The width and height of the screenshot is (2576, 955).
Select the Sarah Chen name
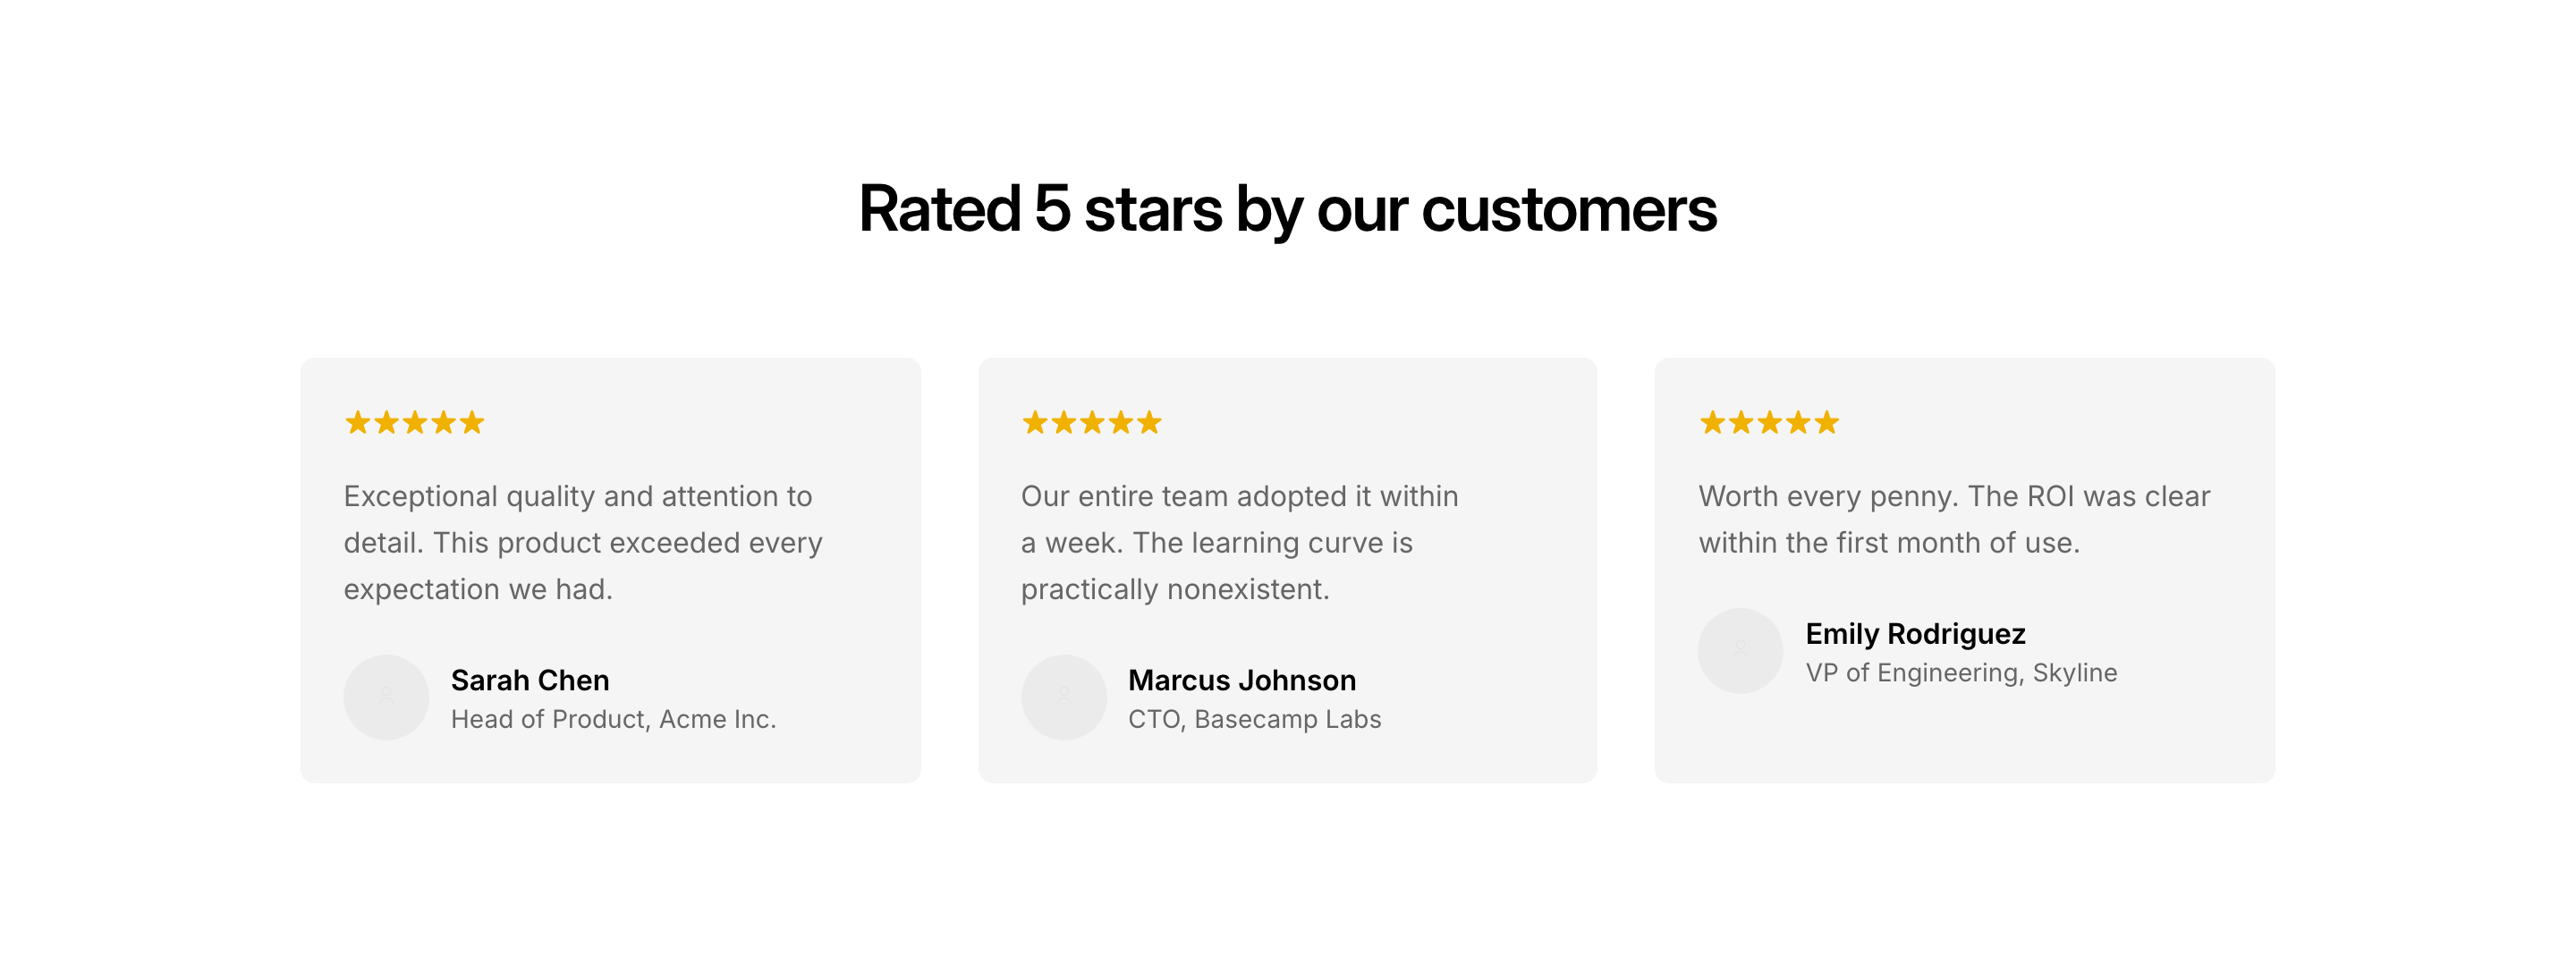click(x=530, y=680)
